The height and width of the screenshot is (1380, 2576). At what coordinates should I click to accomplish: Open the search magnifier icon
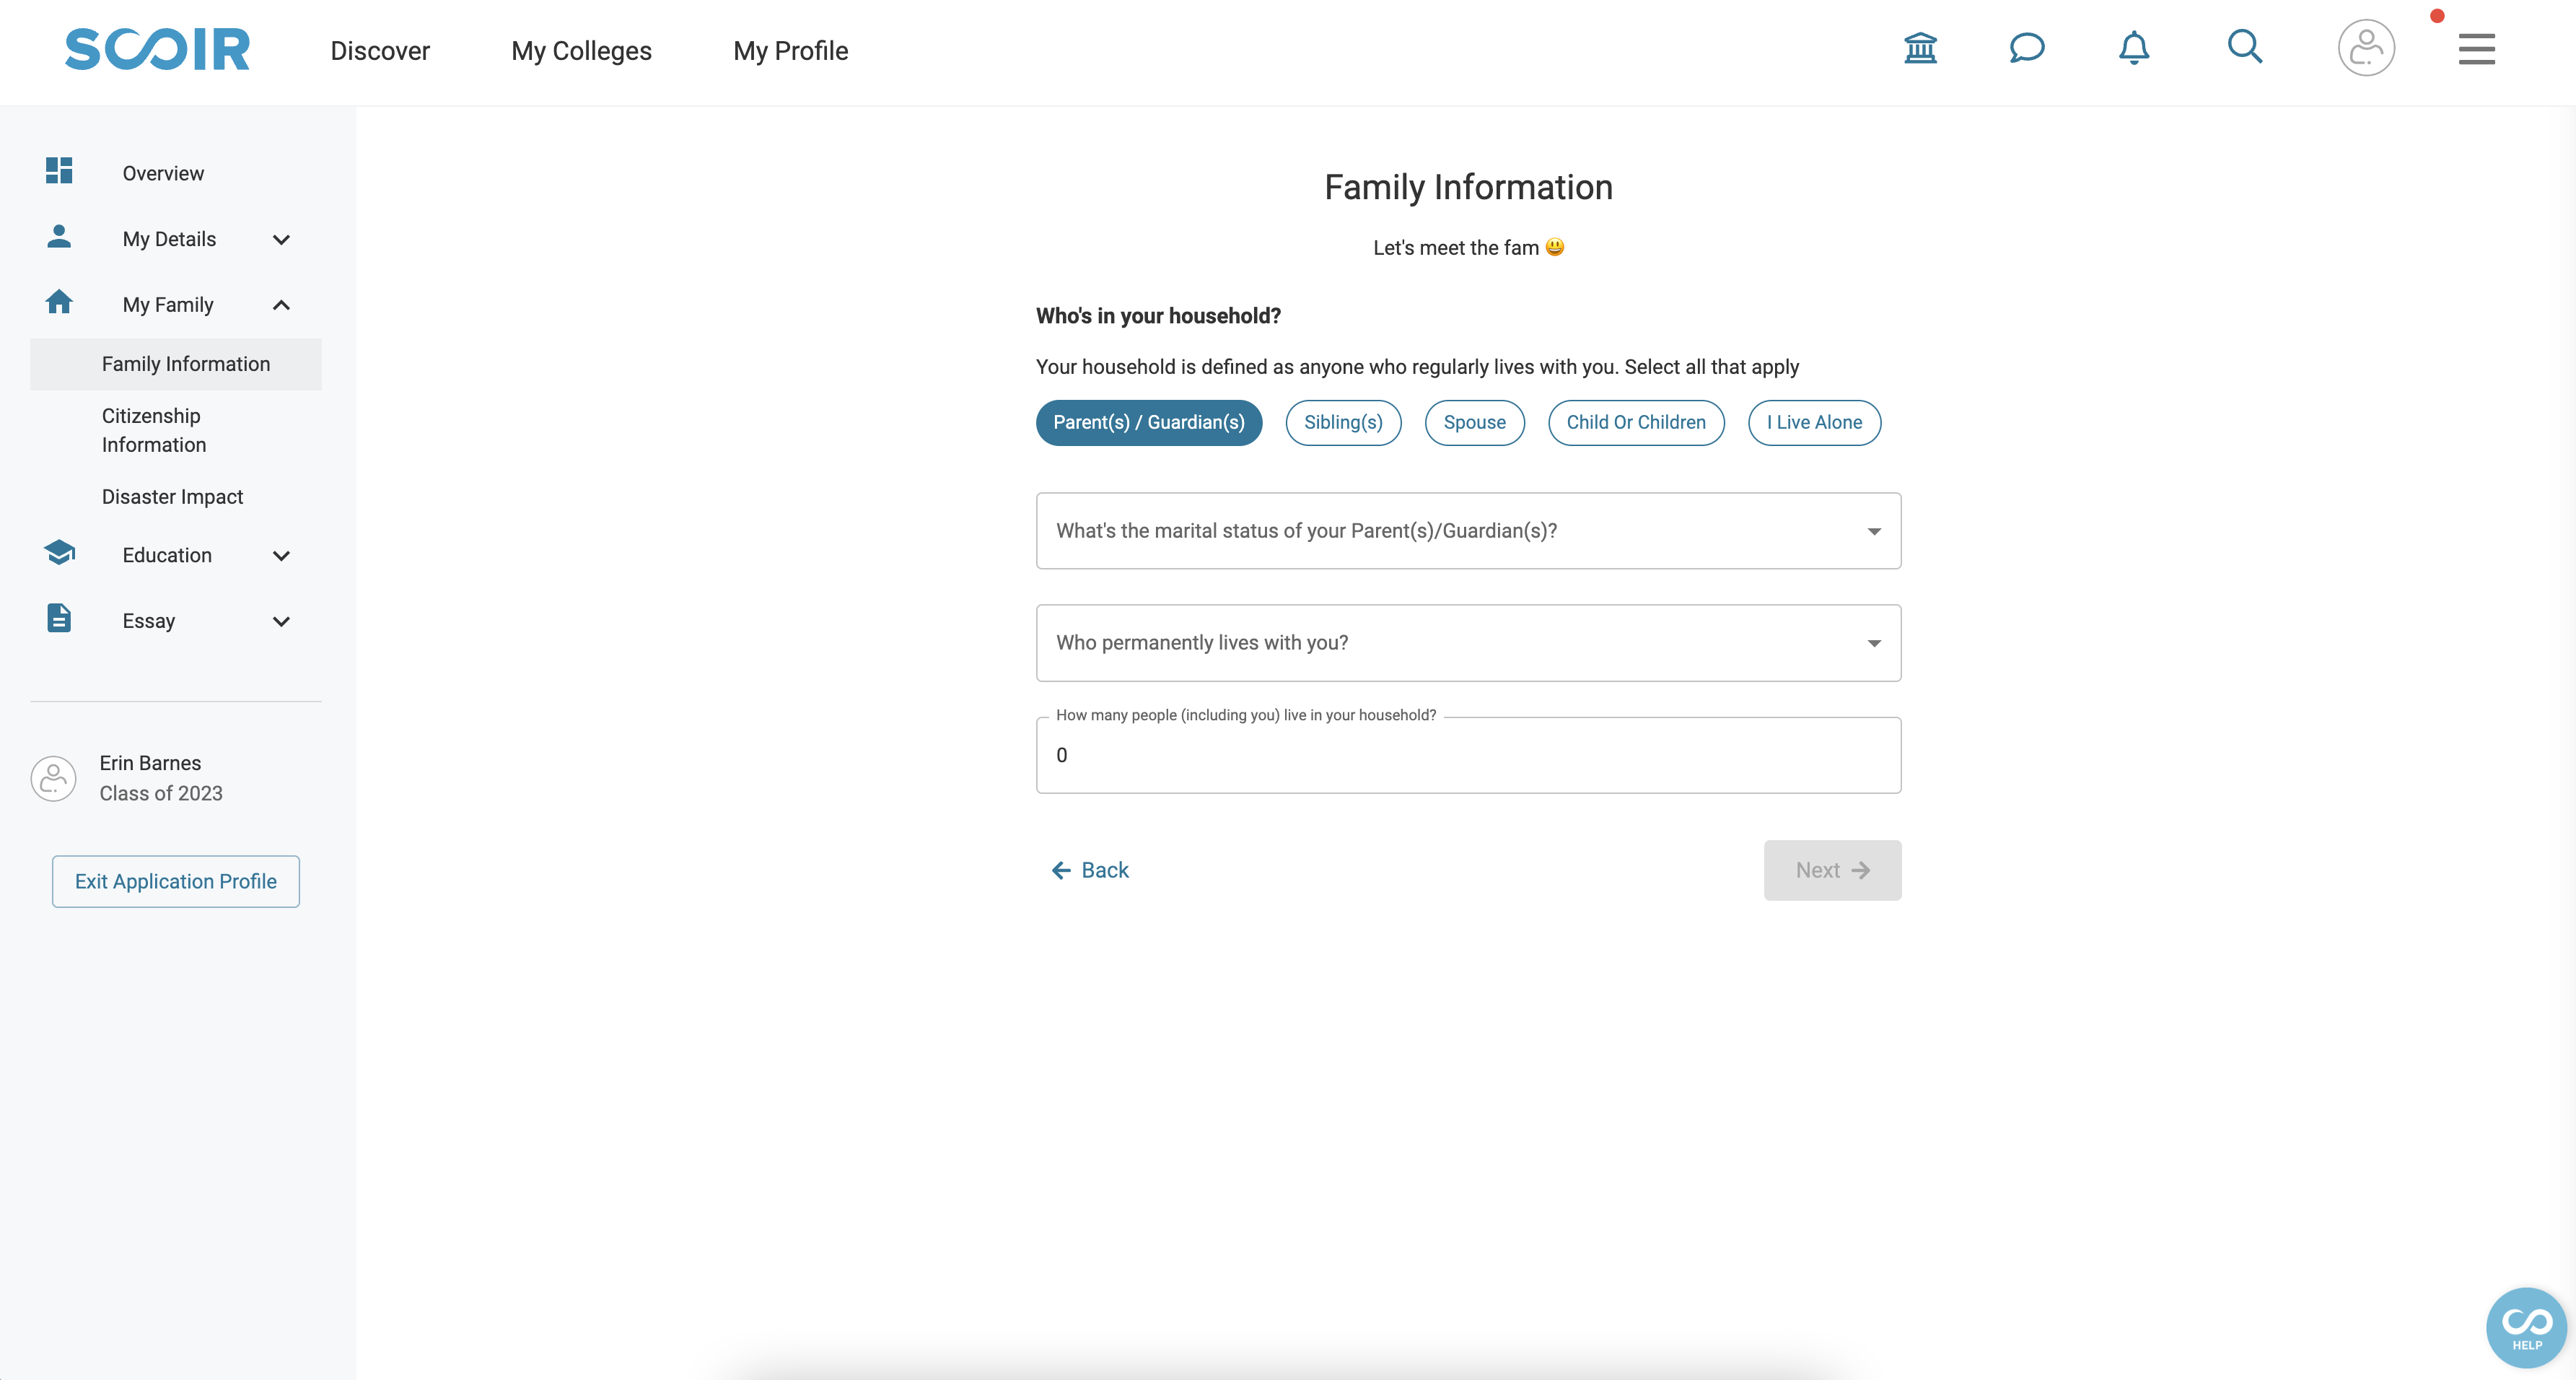[x=2245, y=47]
